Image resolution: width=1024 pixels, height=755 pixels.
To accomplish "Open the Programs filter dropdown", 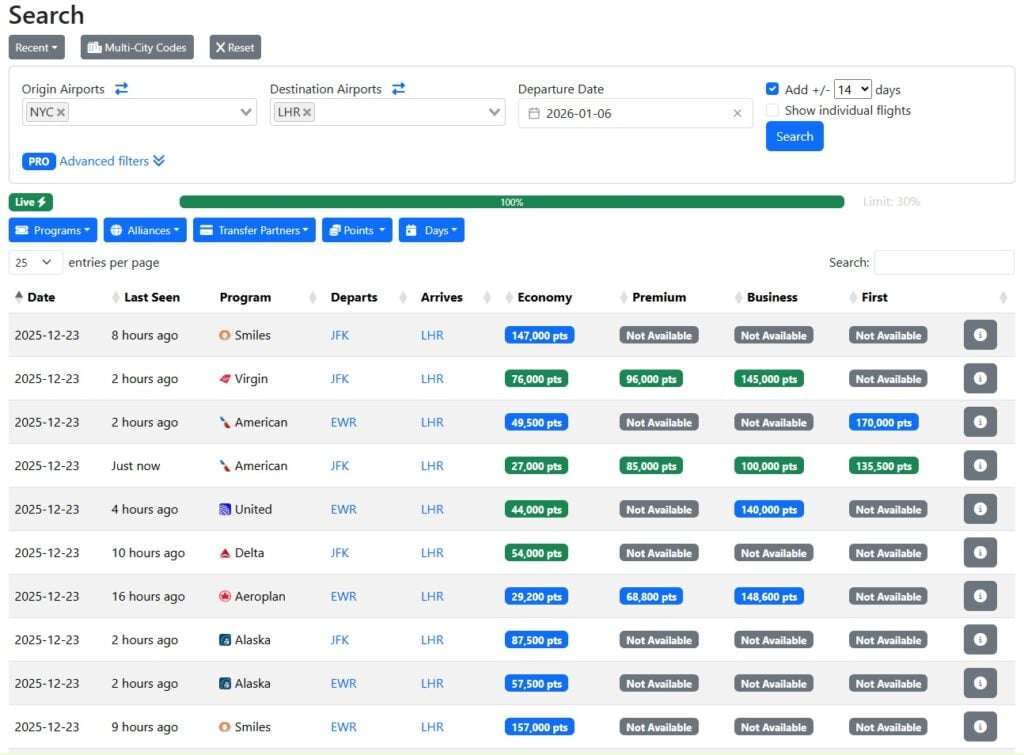I will tap(53, 230).
